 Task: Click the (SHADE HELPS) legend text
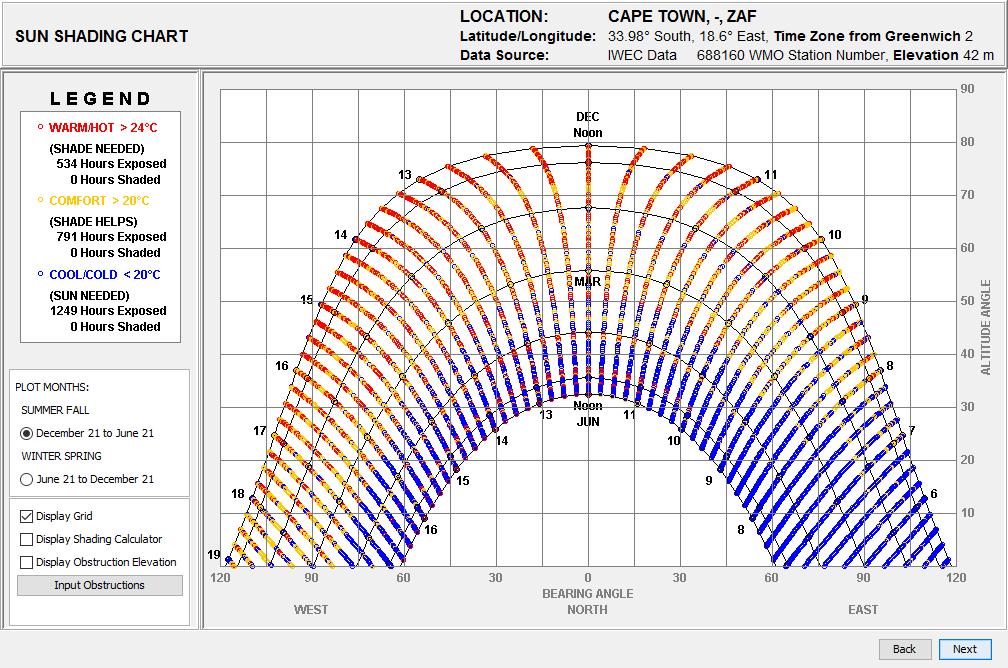coord(93,222)
